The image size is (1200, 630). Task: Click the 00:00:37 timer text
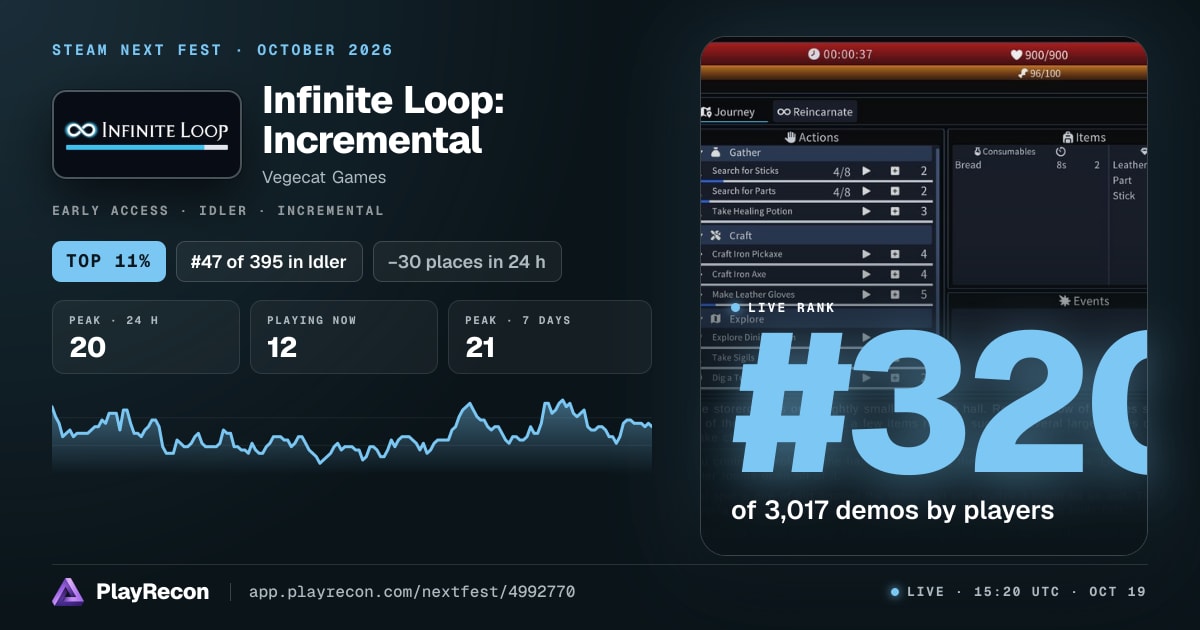click(x=848, y=54)
